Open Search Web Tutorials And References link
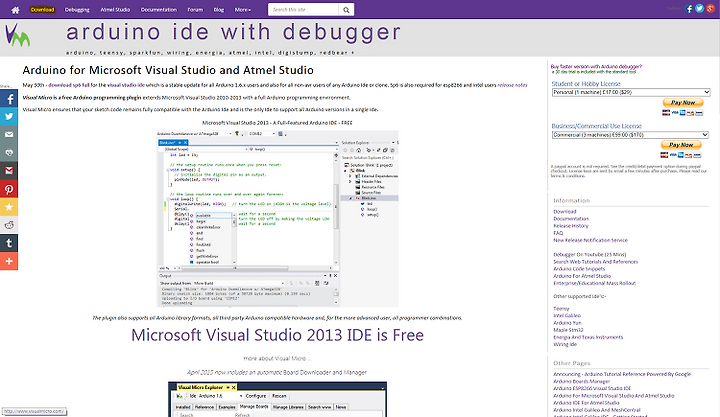Screen dimensions: 720x417 pyautogui.click(x=596, y=262)
